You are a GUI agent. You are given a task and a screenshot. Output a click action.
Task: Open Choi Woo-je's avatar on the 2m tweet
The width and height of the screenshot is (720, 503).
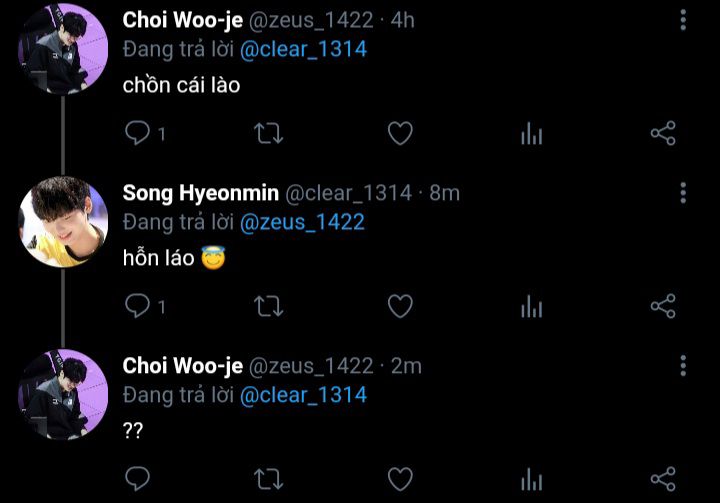point(63,395)
